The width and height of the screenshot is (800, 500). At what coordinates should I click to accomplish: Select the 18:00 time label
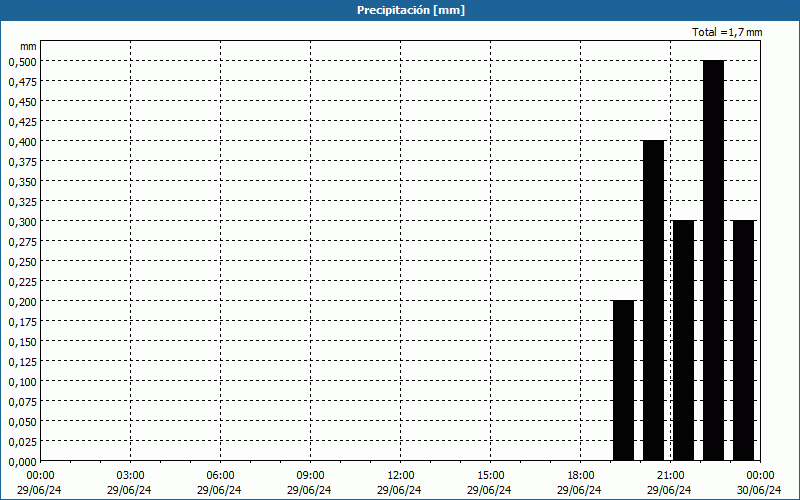[x=581, y=476]
